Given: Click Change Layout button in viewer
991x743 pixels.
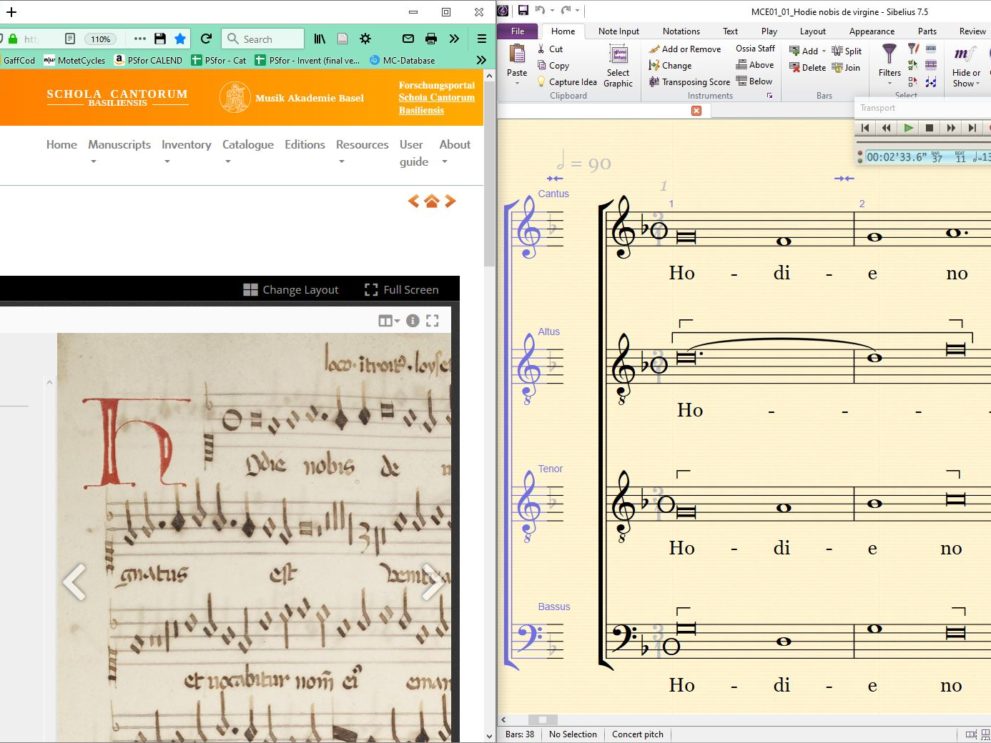Looking at the screenshot, I should coord(290,290).
